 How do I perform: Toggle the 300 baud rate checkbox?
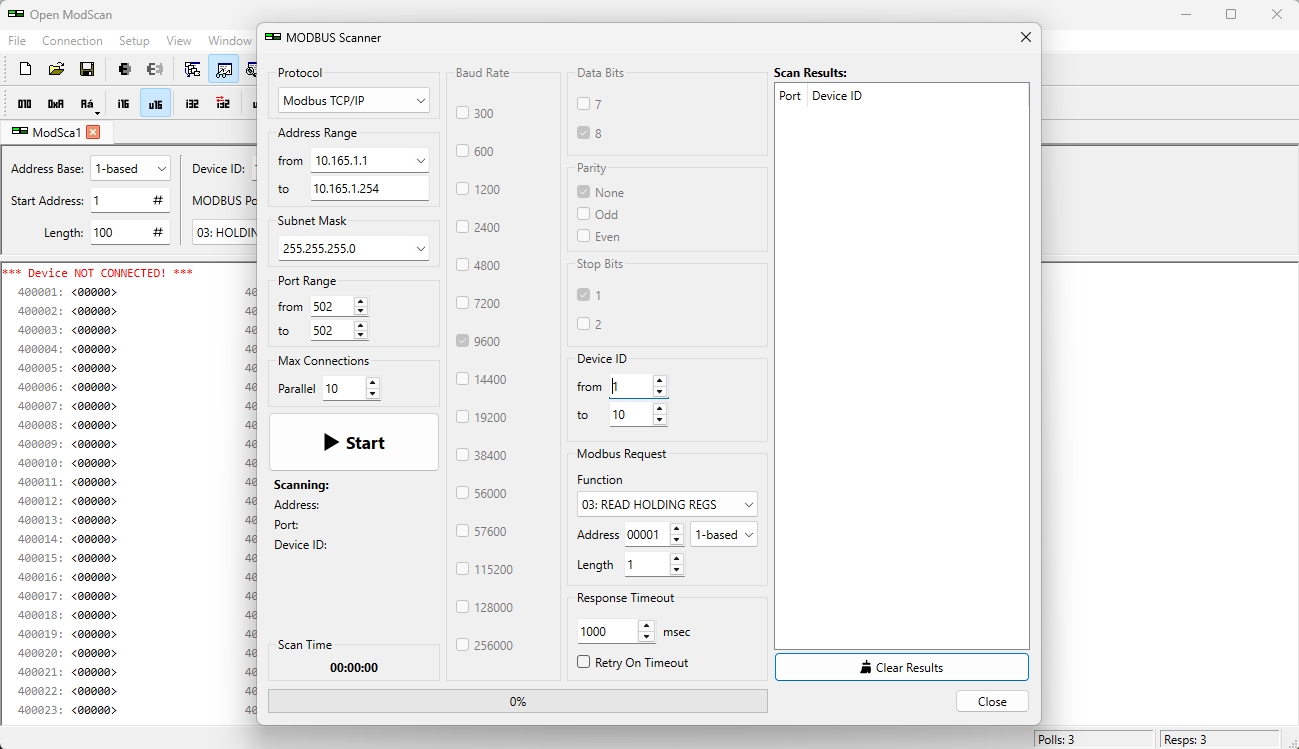(463, 113)
